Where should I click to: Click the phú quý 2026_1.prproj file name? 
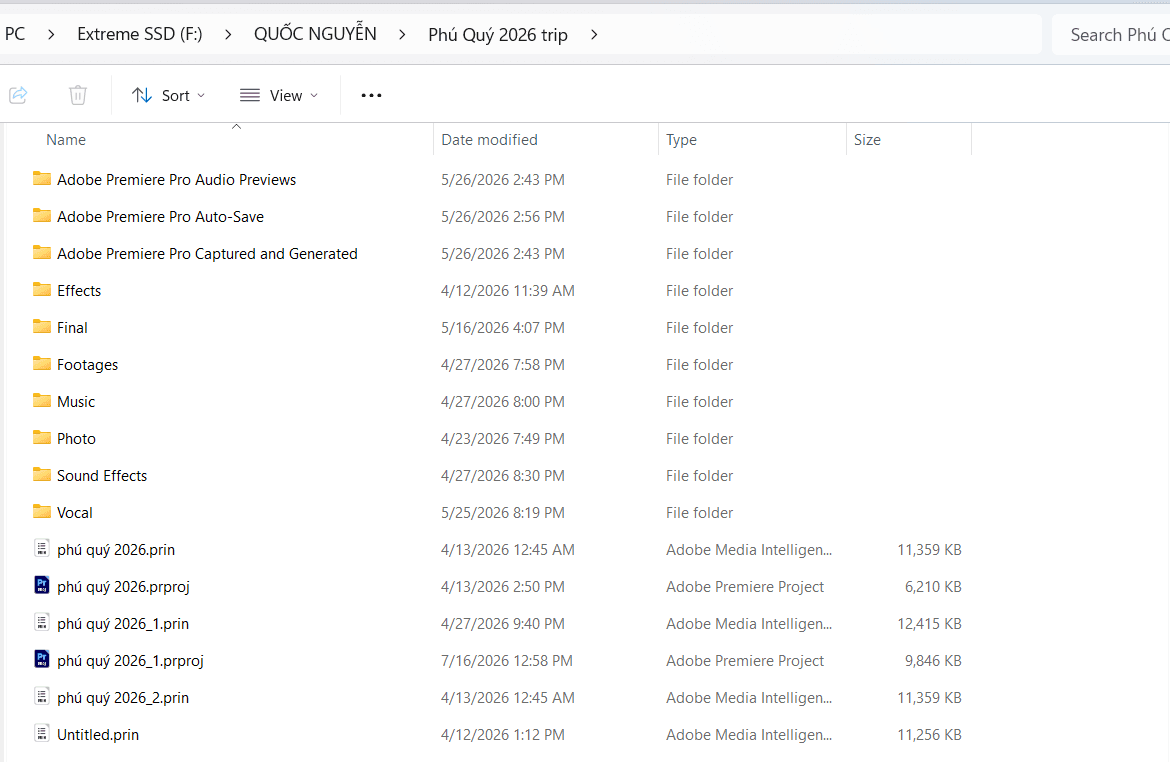click(x=130, y=661)
